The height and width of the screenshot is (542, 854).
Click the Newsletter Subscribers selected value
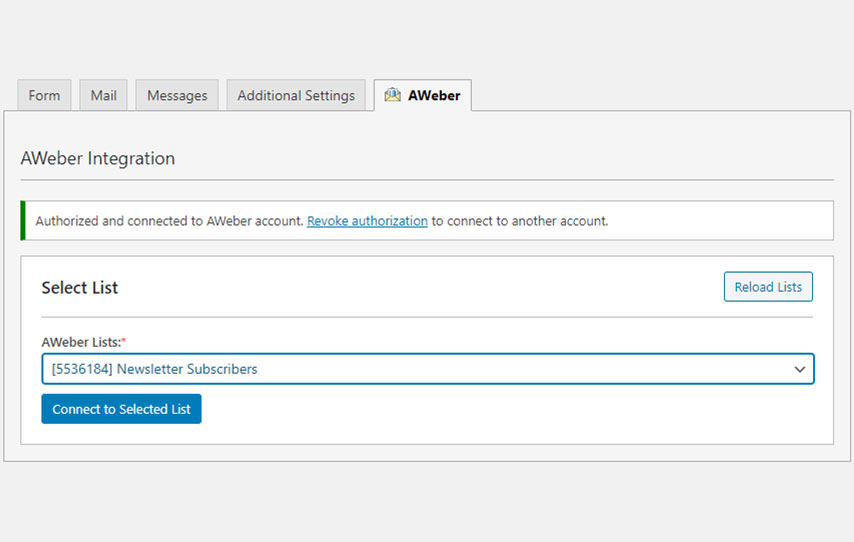point(187,369)
